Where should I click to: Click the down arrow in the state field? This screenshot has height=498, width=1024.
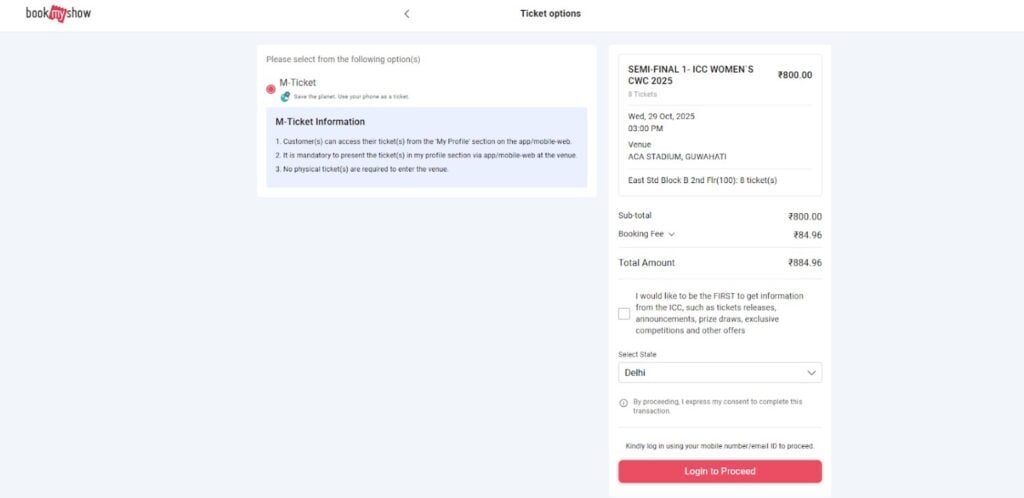(x=811, y=373)
